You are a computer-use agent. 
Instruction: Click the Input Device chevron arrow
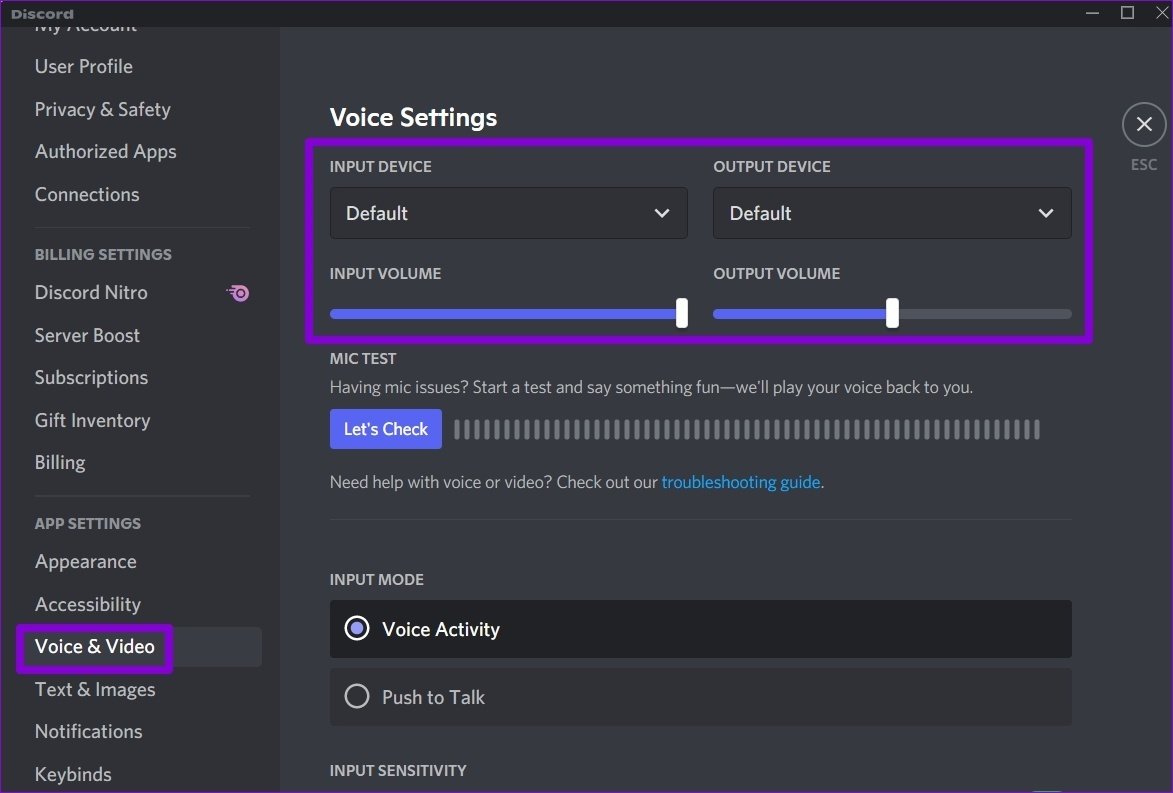pos(662,213)
